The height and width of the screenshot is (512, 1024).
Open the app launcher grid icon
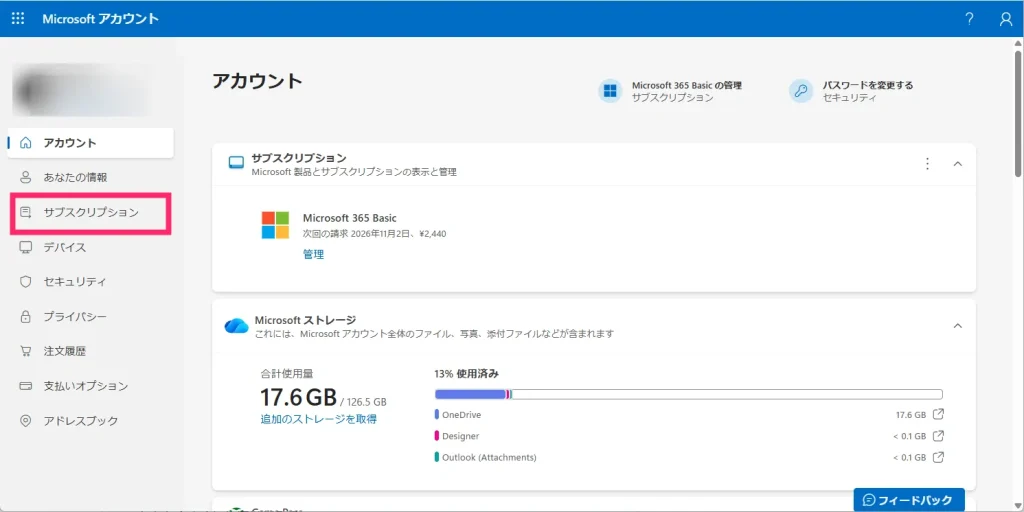(18, 18)
